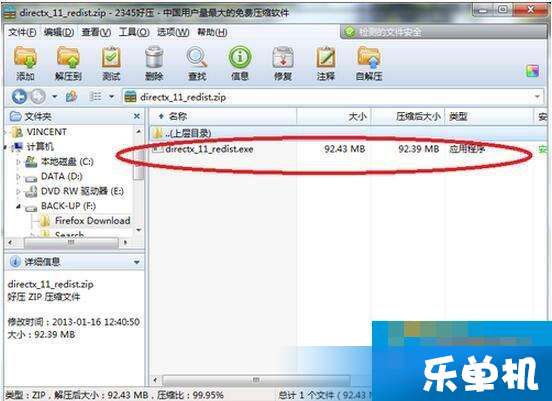Click the 测试 (Test) toolbar icon
This screenshot has width=552, height=401.
coord(111,63)
